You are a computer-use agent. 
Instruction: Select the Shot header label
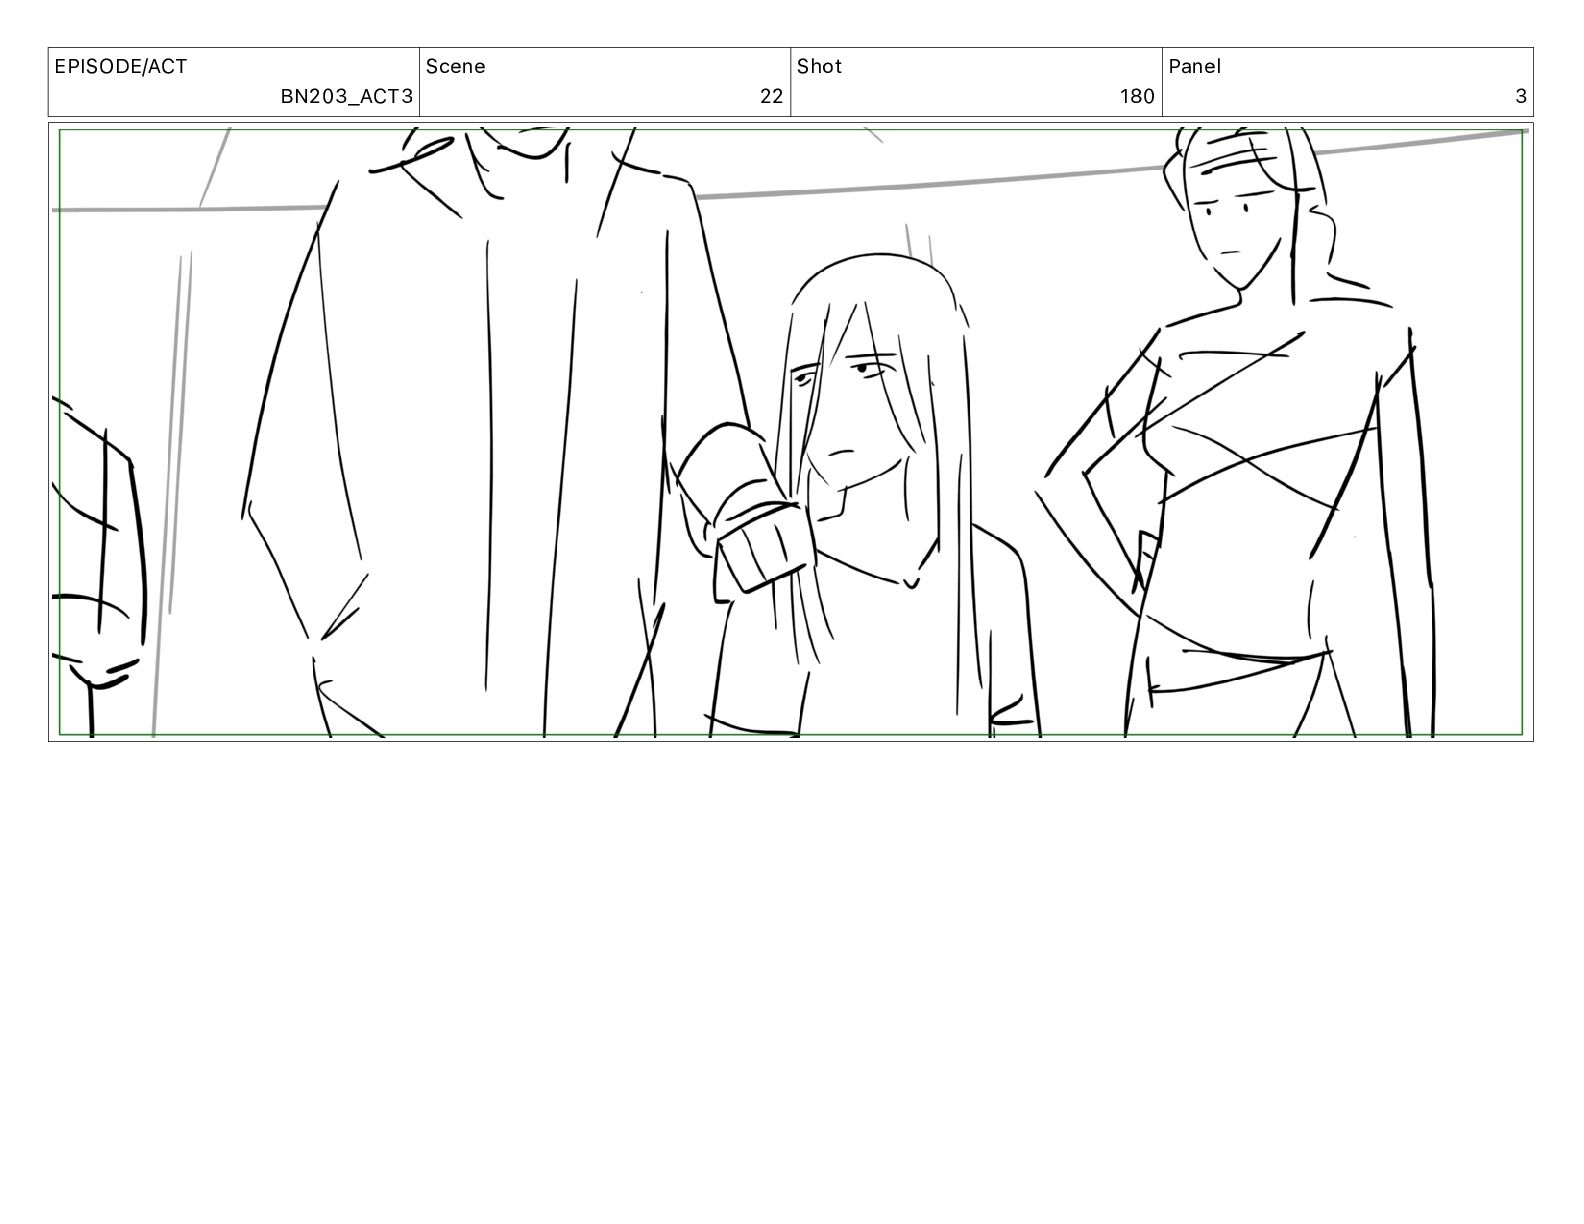820,67
